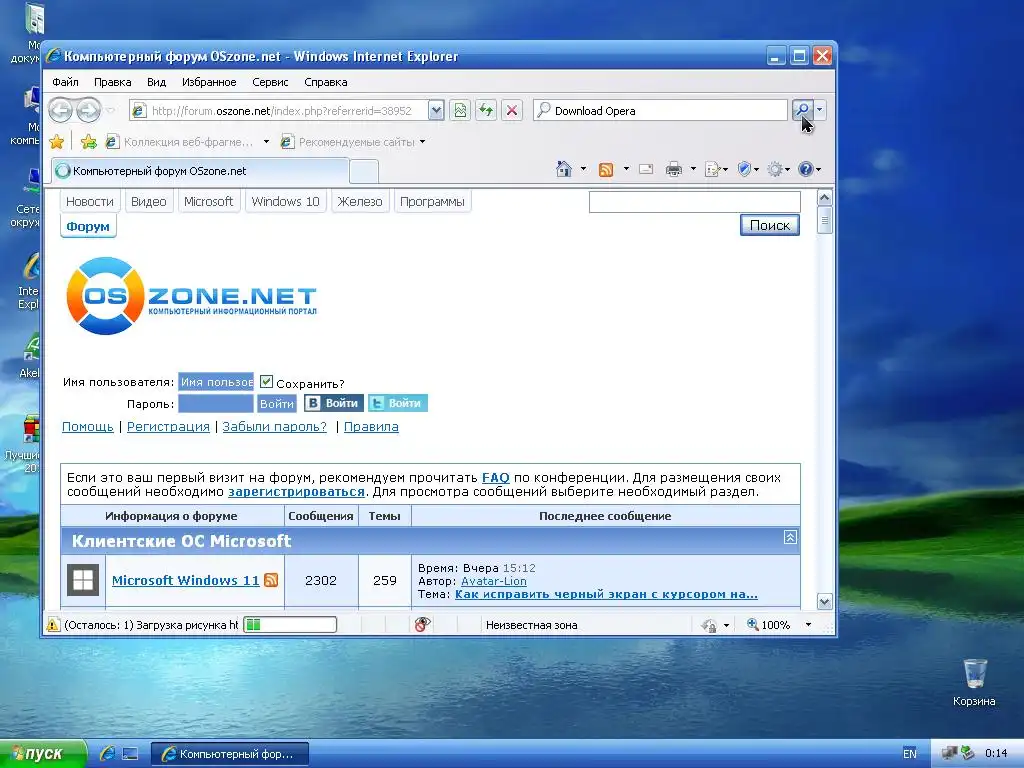Select the Компьютерный форум OSzone.net browser tab
The width and height of the screenshot is (1024, 768).
[200, 171]
